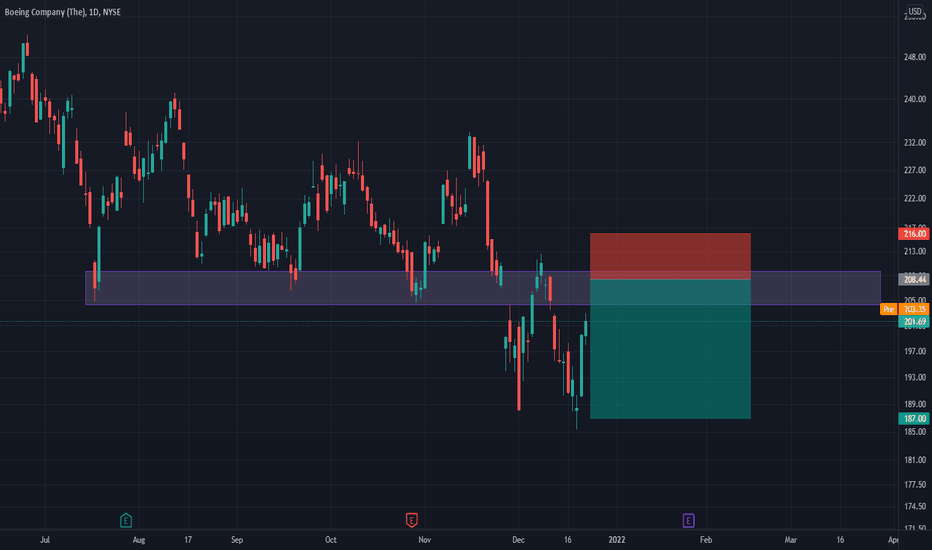932x550 pixels.
Task: Click the green earnings marker near August
Action: point(126,521)
